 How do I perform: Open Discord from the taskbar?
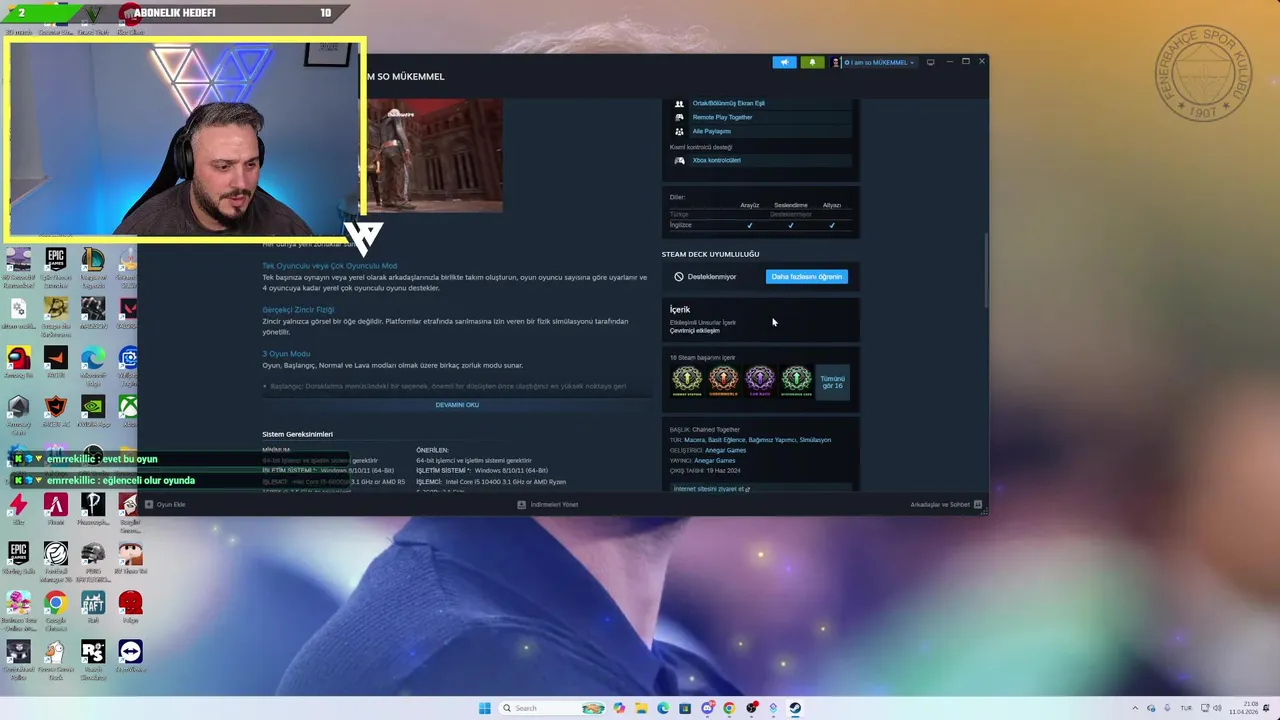[x=707, y=708]
